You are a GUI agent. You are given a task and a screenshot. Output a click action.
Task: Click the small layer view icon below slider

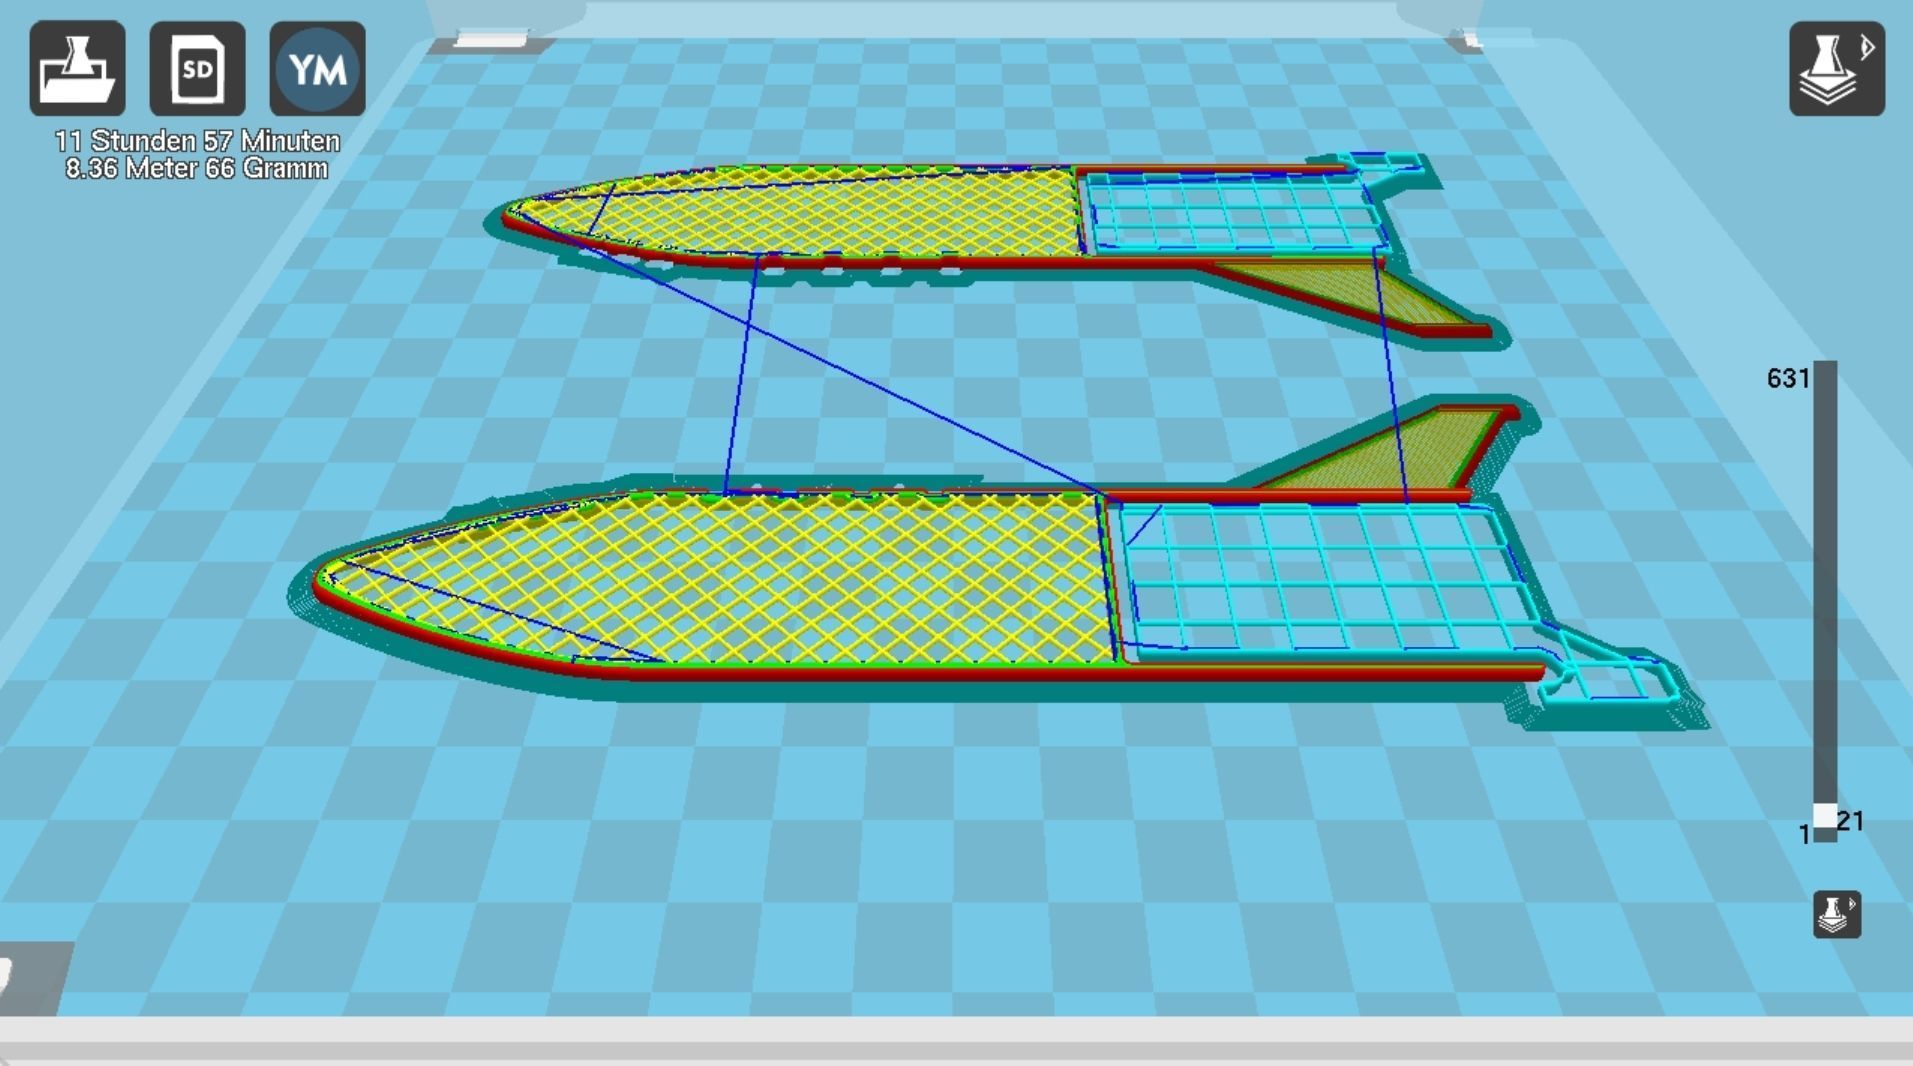(1837, 914)
